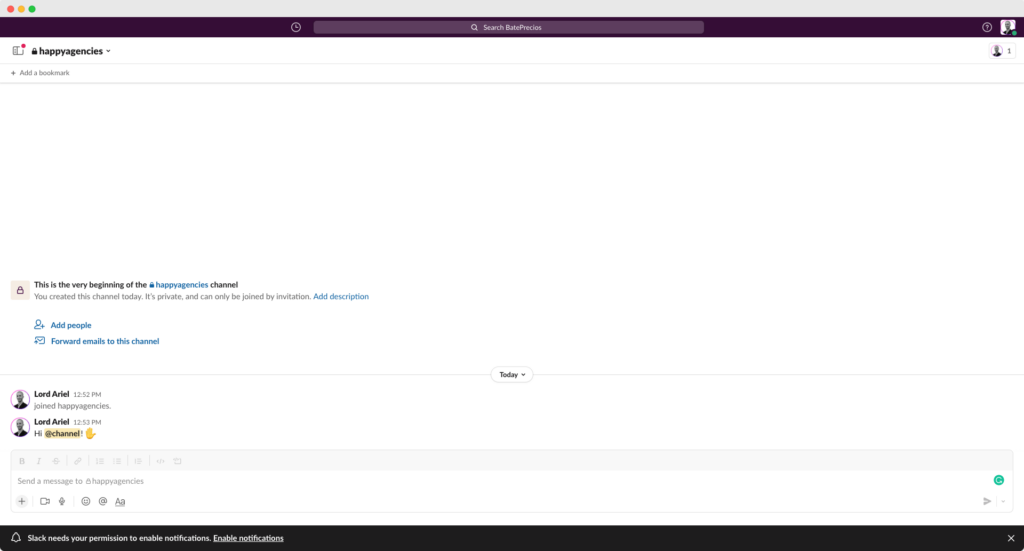Click Lord Ariel name on joined message
The height and width of the screenshot is (551, 1024).
pyautogui.click(x=52, y=394)
